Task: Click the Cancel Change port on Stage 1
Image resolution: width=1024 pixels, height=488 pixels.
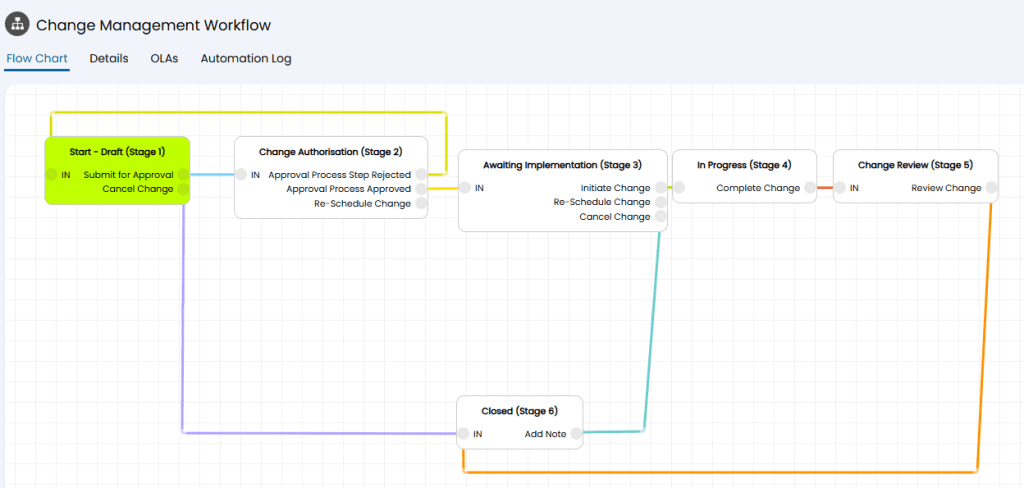Action: (183, 189)
